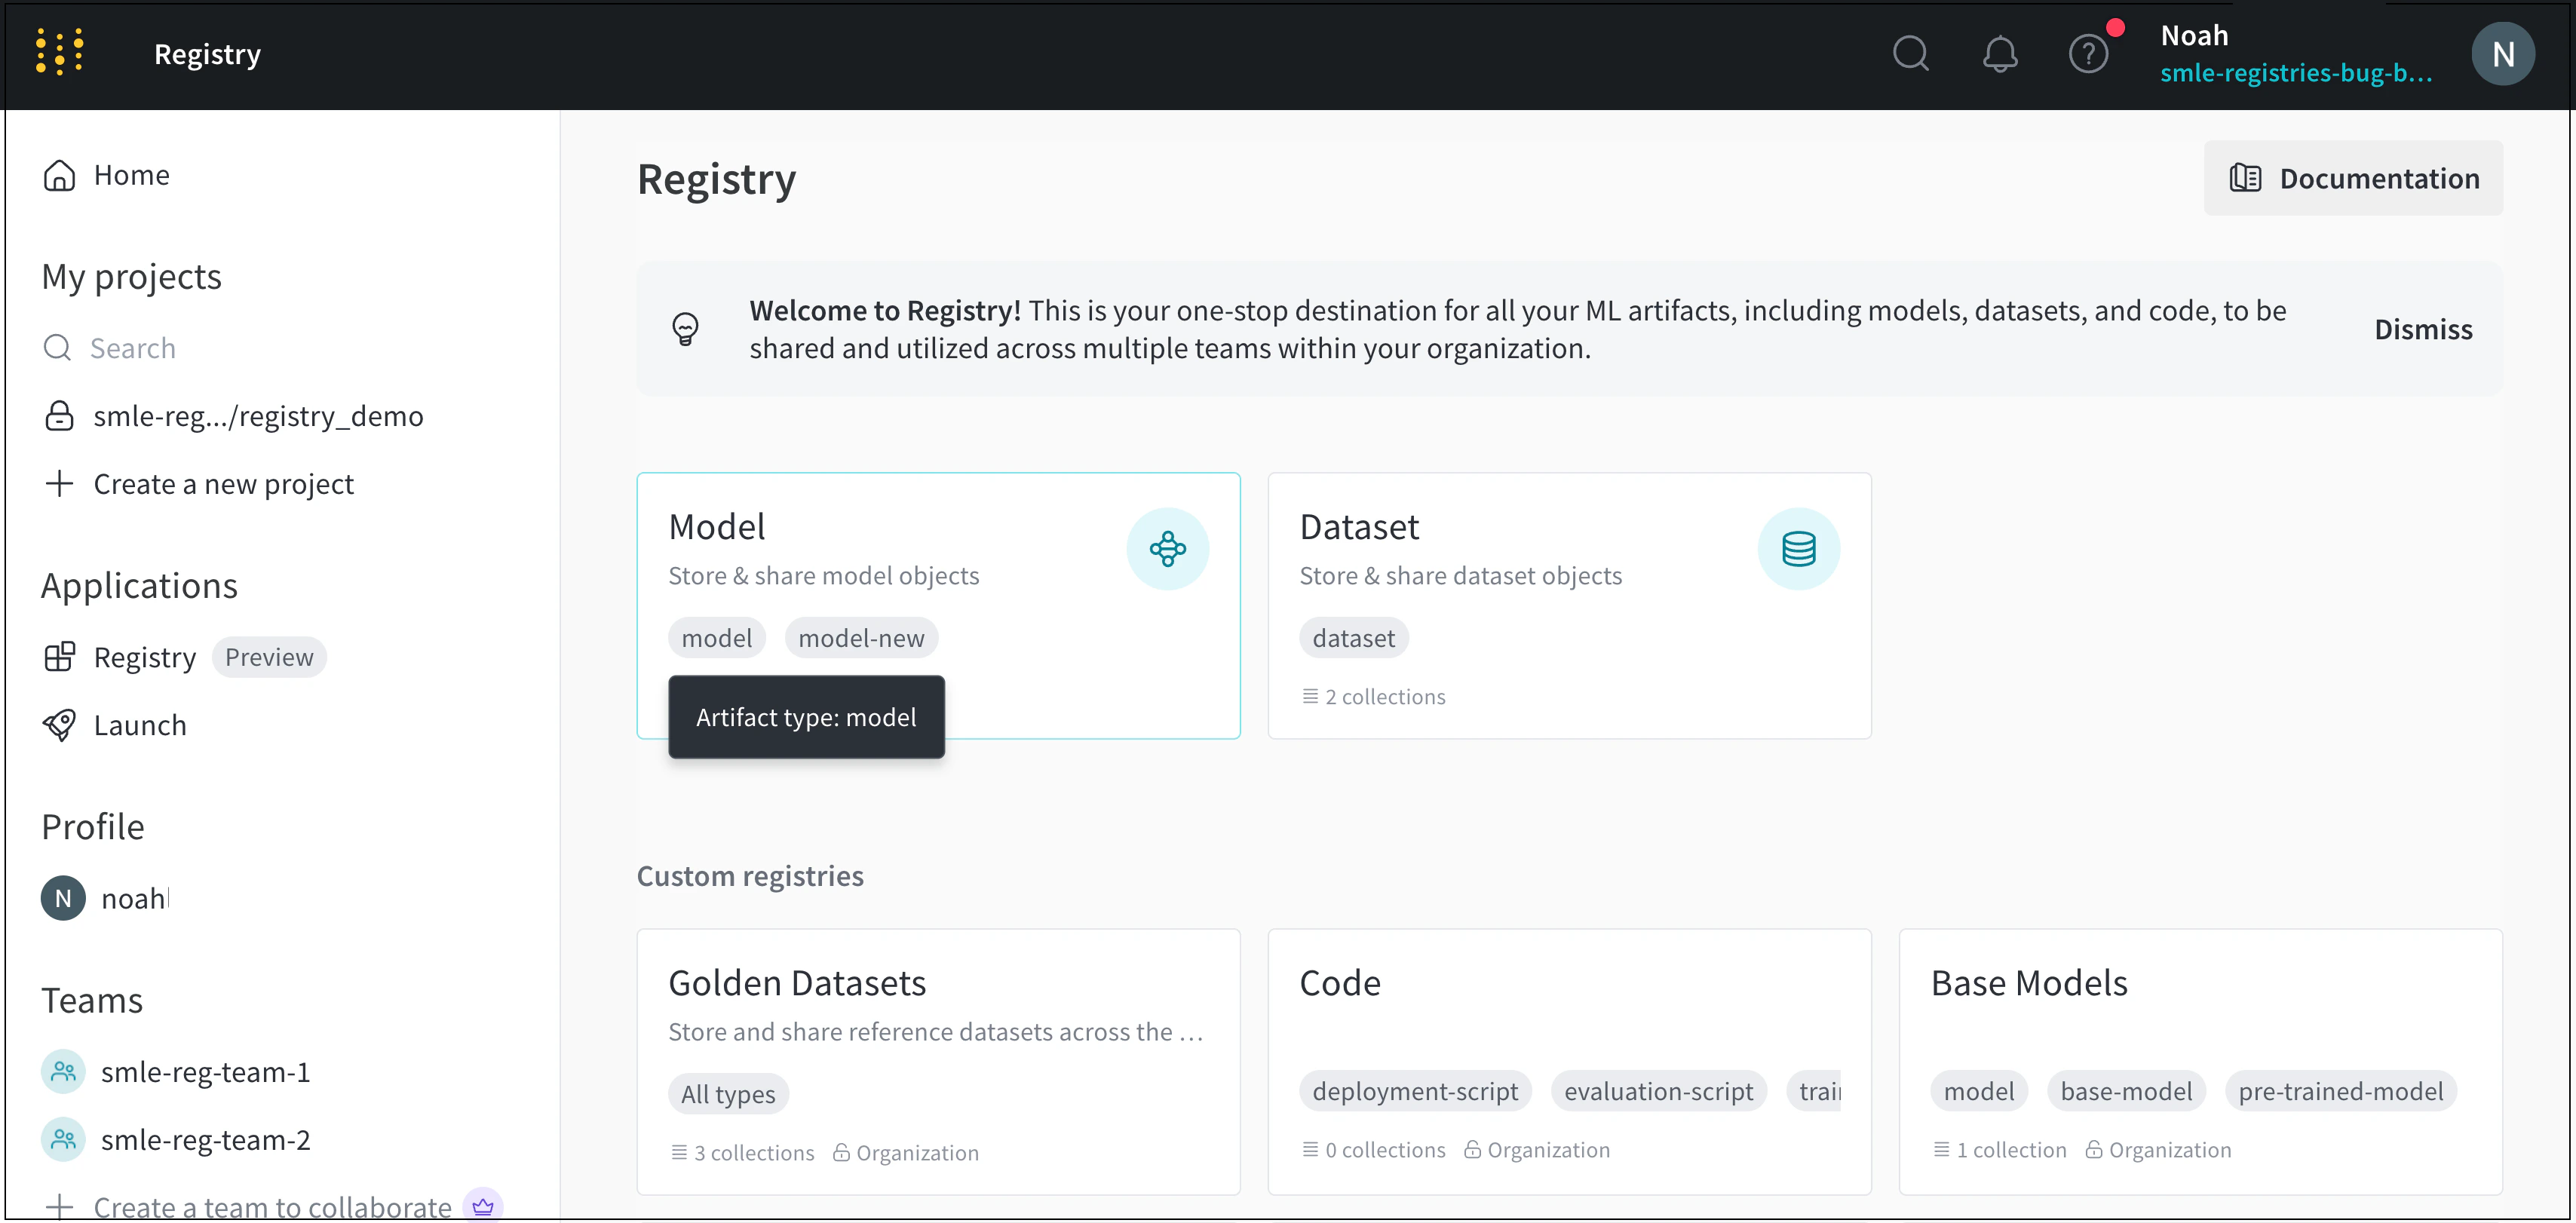Click the Weights & Biases logo icon
Screen dimensions: 2576x1223
(59, 52)
